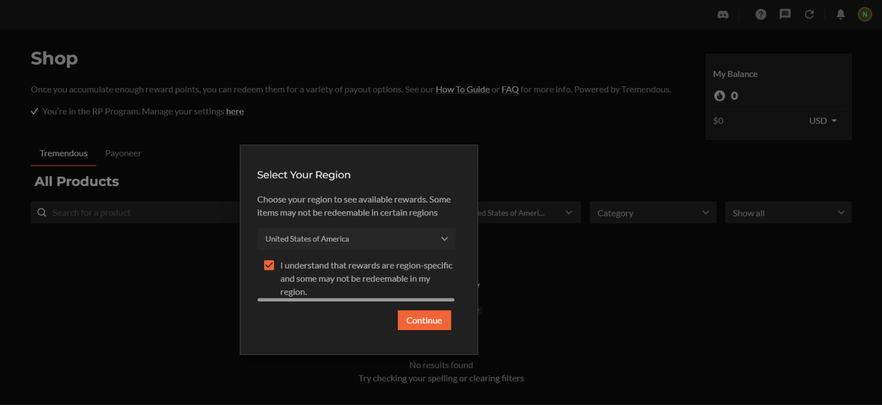Click the $0 balance value
This screenshot has width=882, height=405.
coord(718,121)
